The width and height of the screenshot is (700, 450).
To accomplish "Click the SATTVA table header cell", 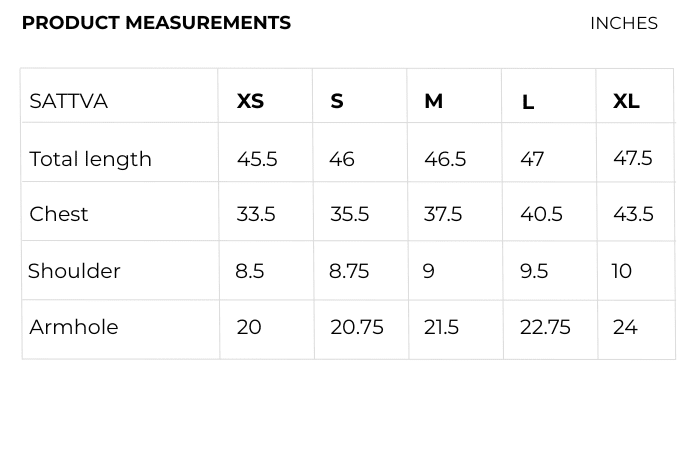I will coord(68,101).
